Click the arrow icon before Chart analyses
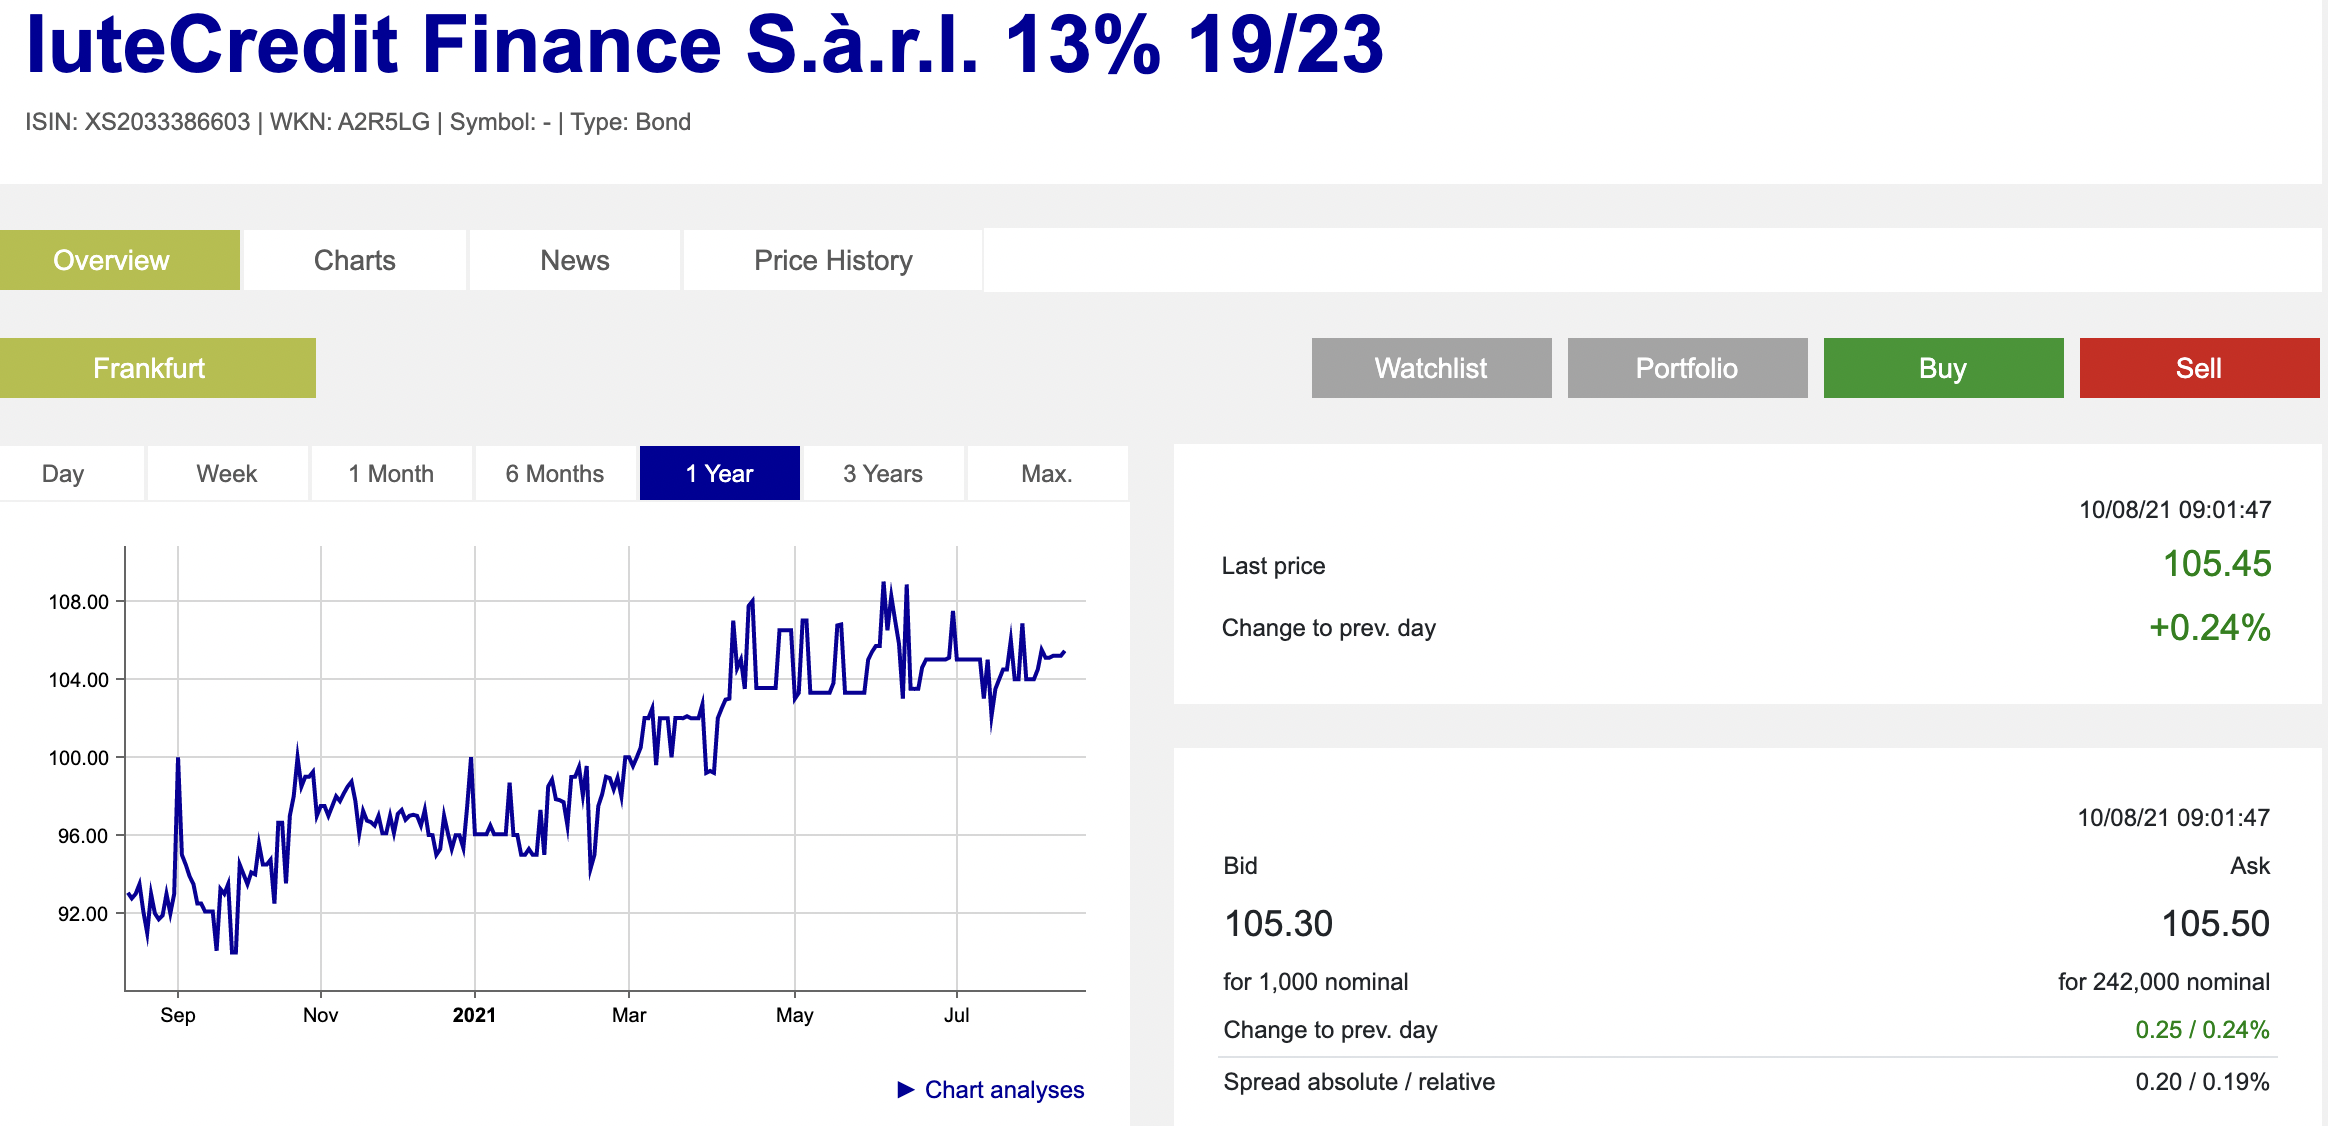 906,1089
